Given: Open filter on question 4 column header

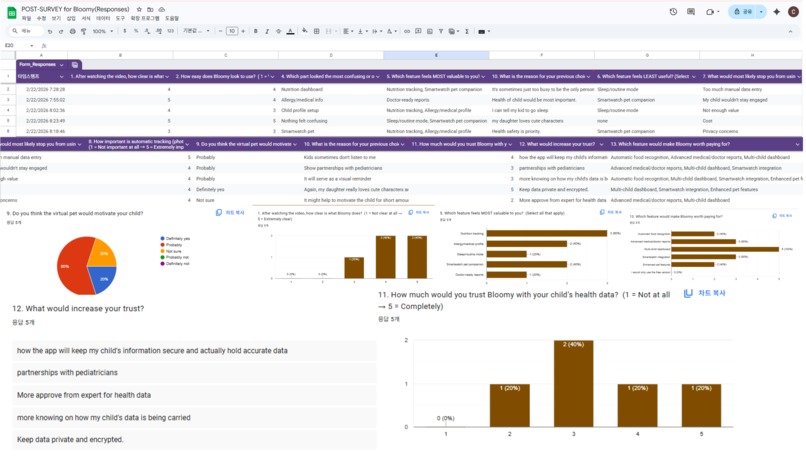Looking at the screenshot, I should 378,77.
